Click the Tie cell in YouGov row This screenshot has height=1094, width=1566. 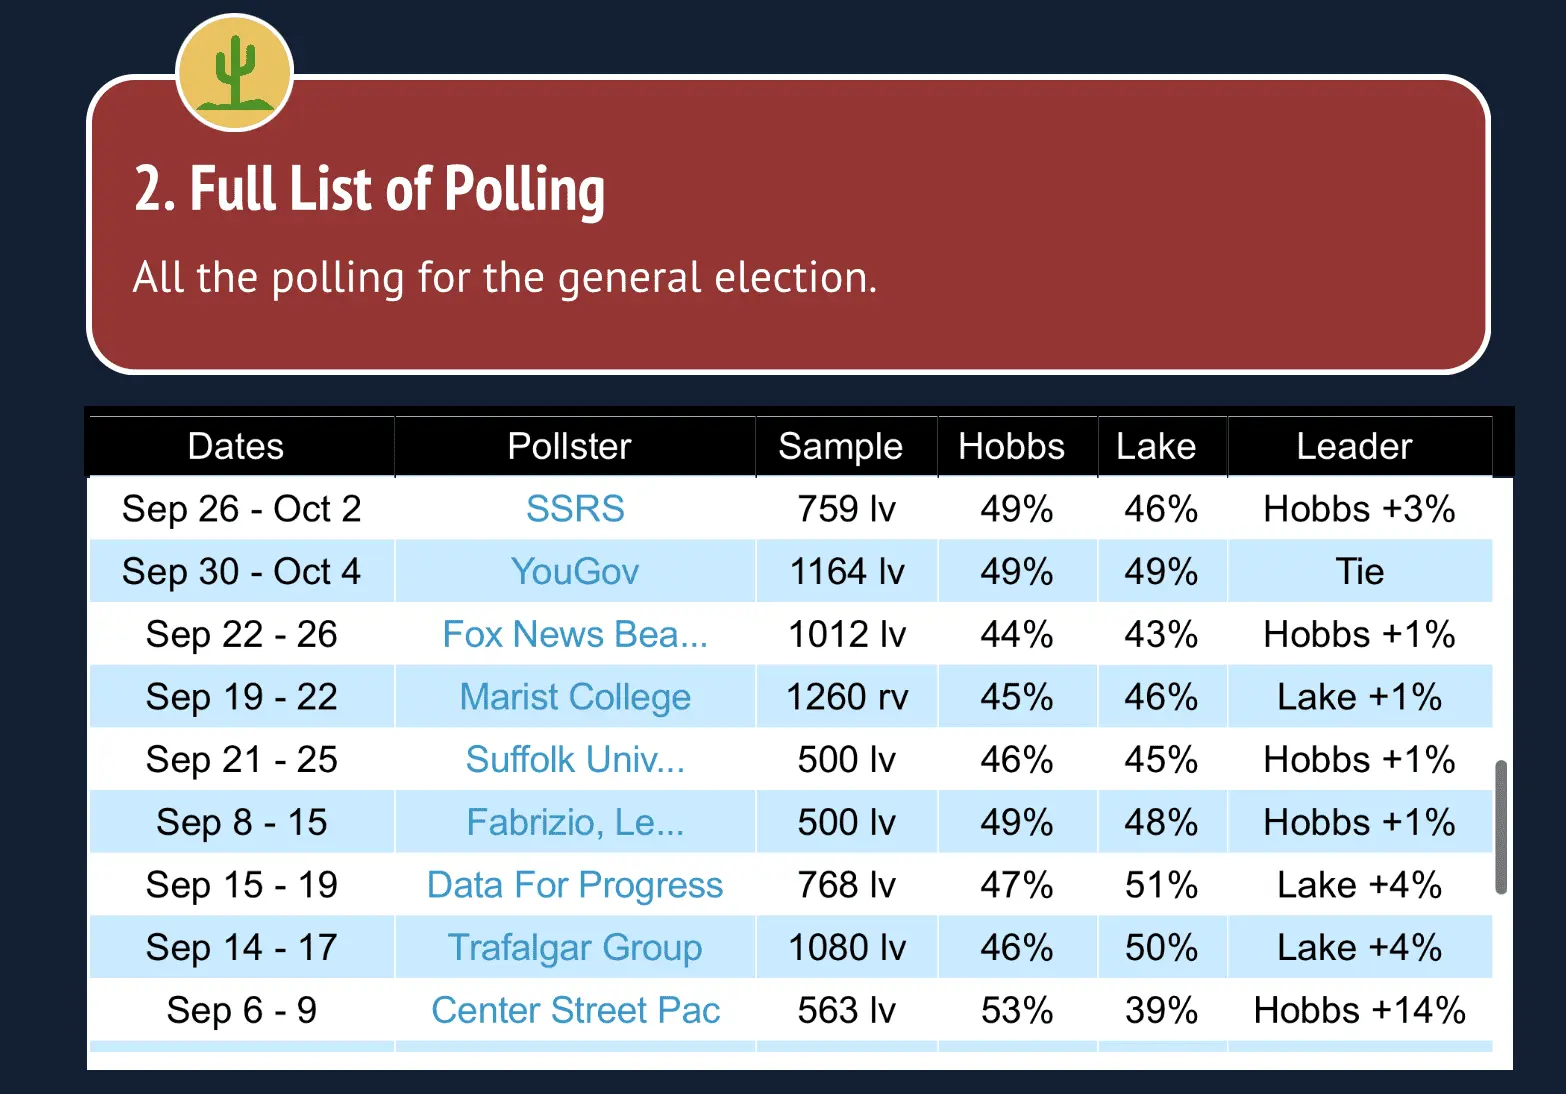coord(1359,572)
